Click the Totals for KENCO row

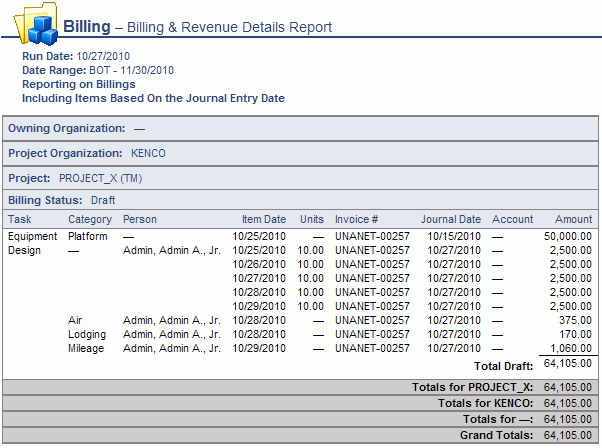300,403
